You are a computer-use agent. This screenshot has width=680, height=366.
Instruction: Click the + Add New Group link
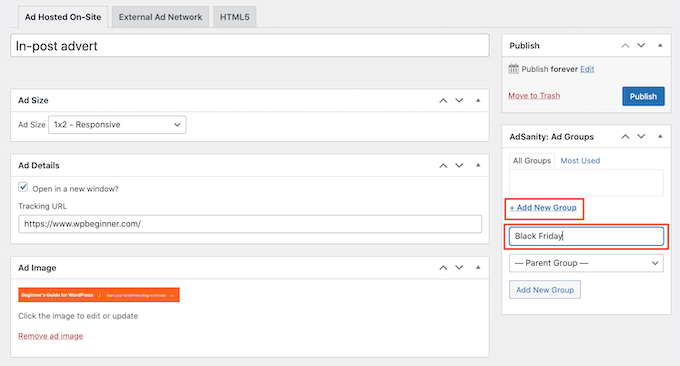(x=543, y=208)
